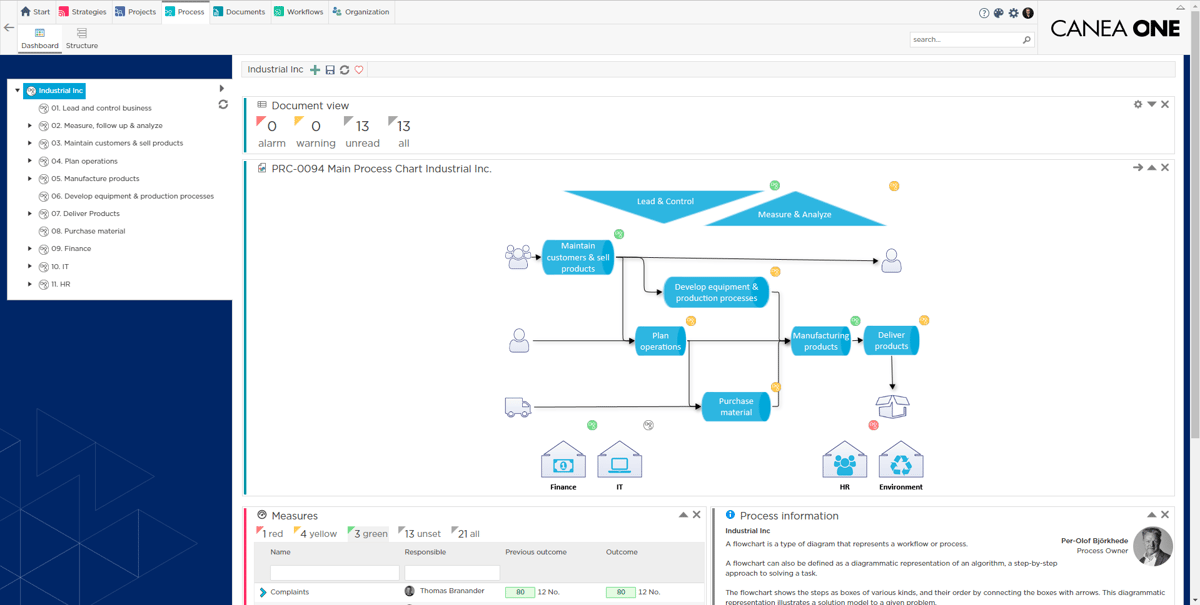Click the theme palette icon in the header

pos(997,13)
